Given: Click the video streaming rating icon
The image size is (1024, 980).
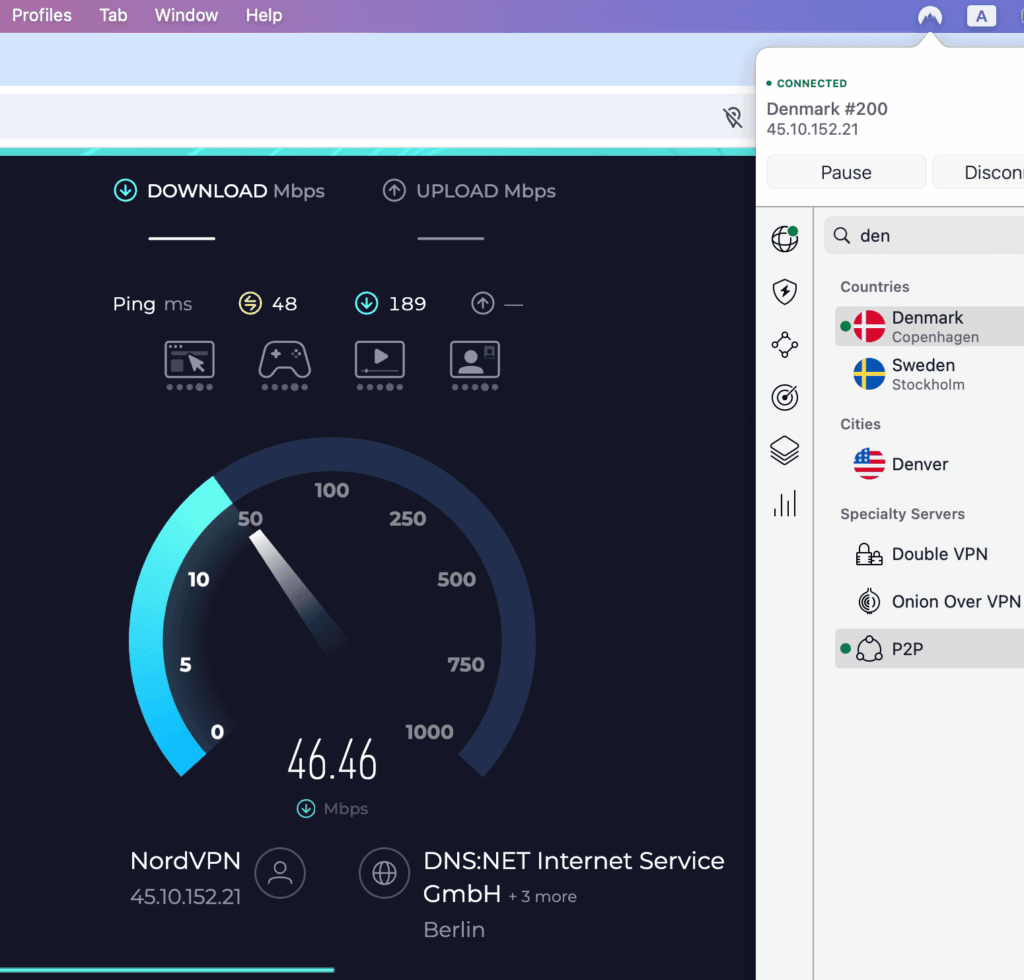Looking at the screenshot, I should pos(380,360).
